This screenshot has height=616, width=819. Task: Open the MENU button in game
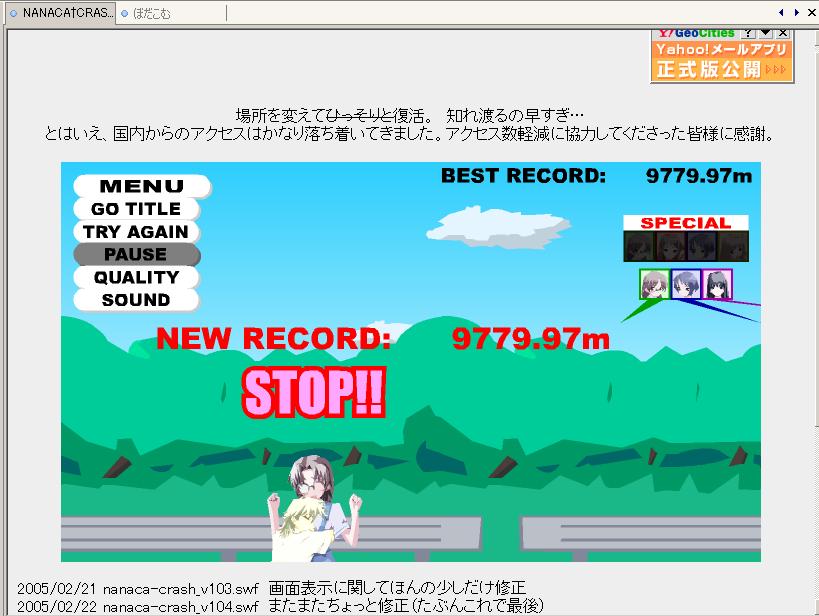[142, 186]
